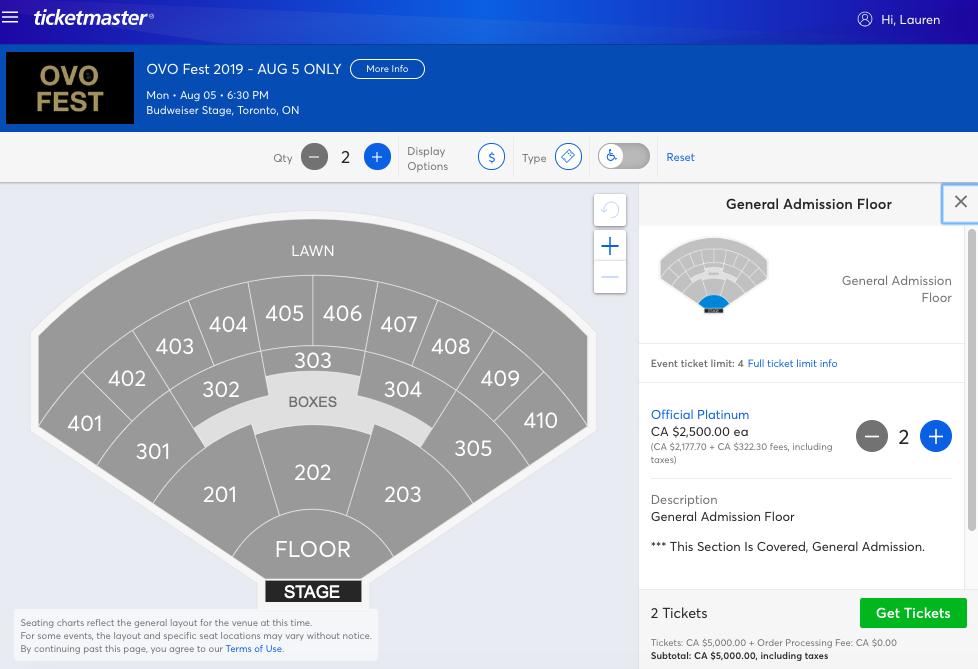978x669 pixels.
Task: Reset all ticket filters
Action: pyautogui.click(x=680, y=157)
